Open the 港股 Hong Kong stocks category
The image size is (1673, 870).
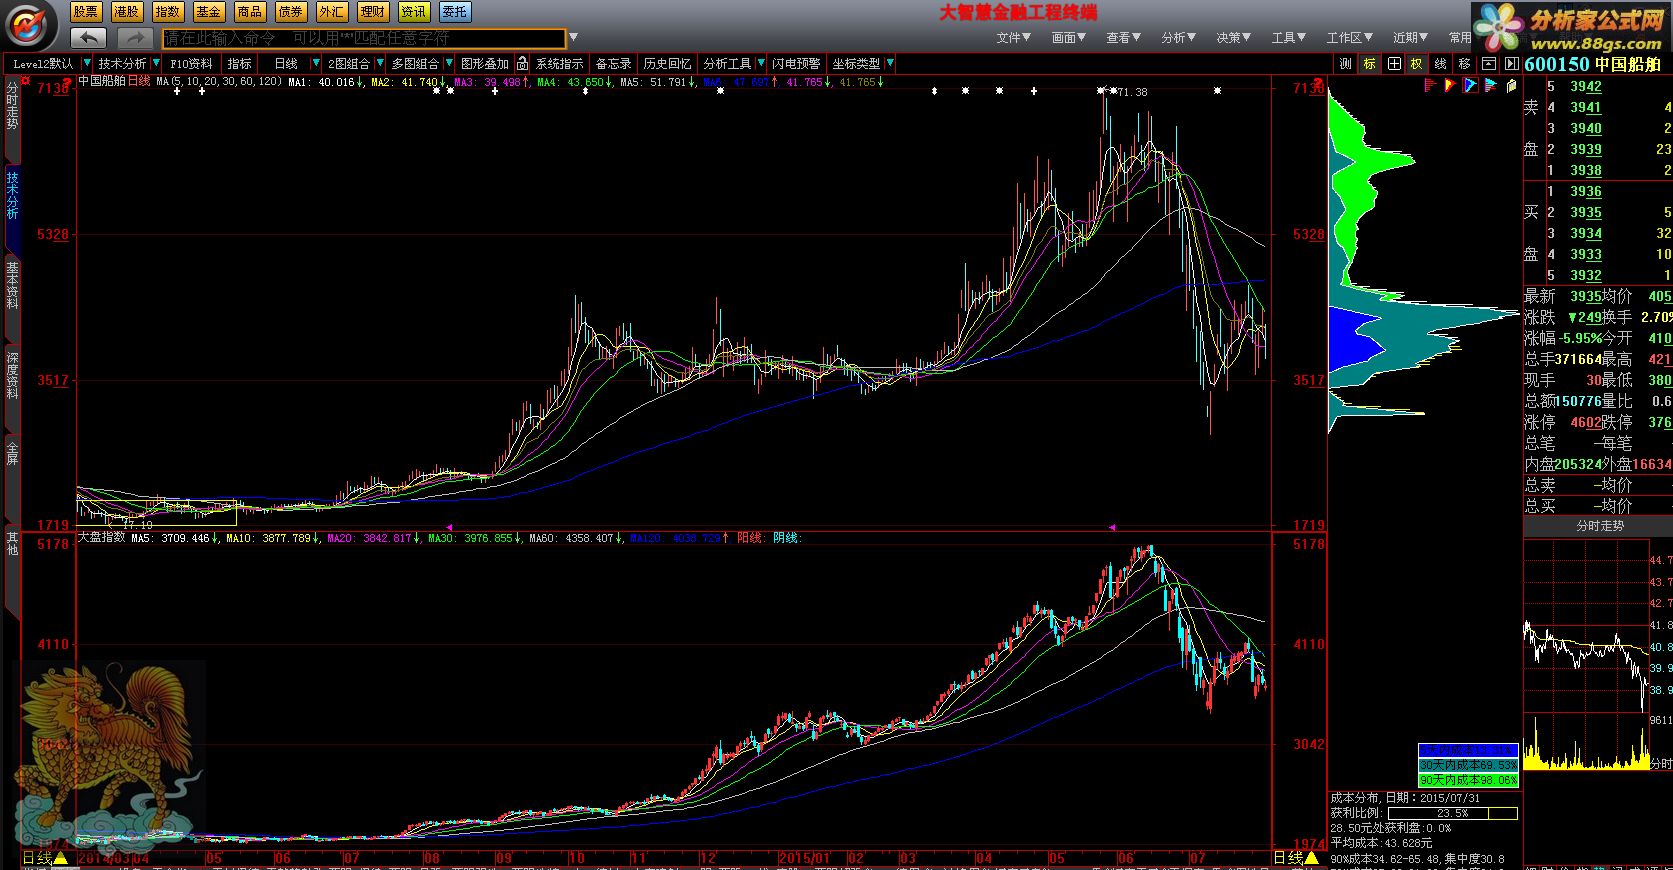pos(127,12)
